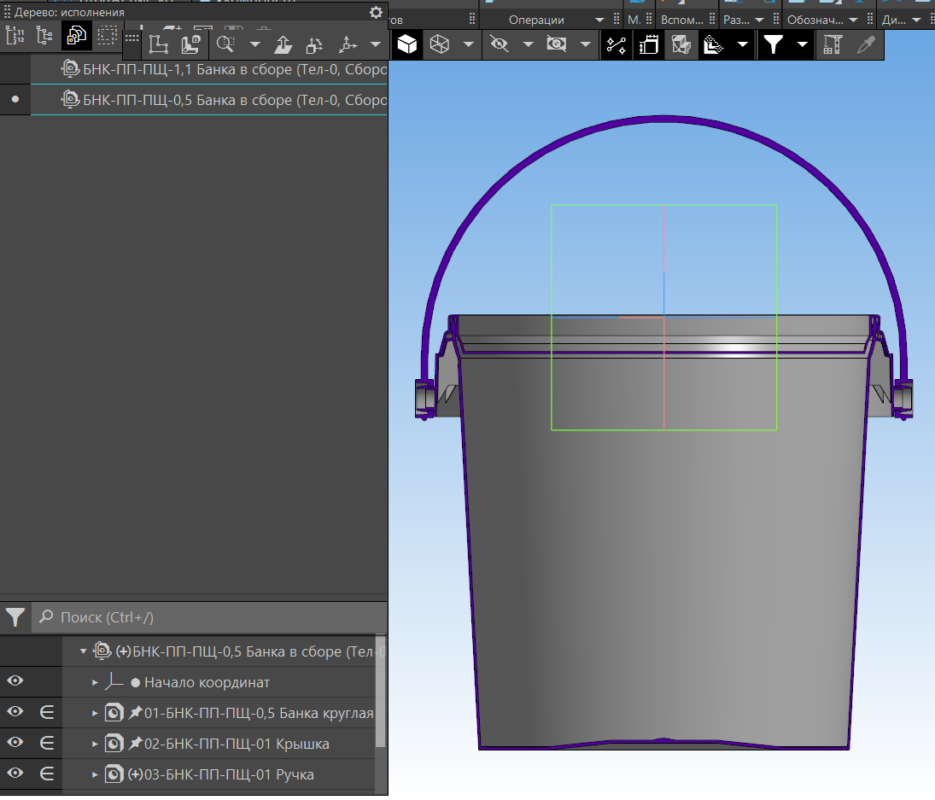This screenshot has width=935, height=800.
Task: Click the sketch-with-part icon
Action: tap(191, 45)
